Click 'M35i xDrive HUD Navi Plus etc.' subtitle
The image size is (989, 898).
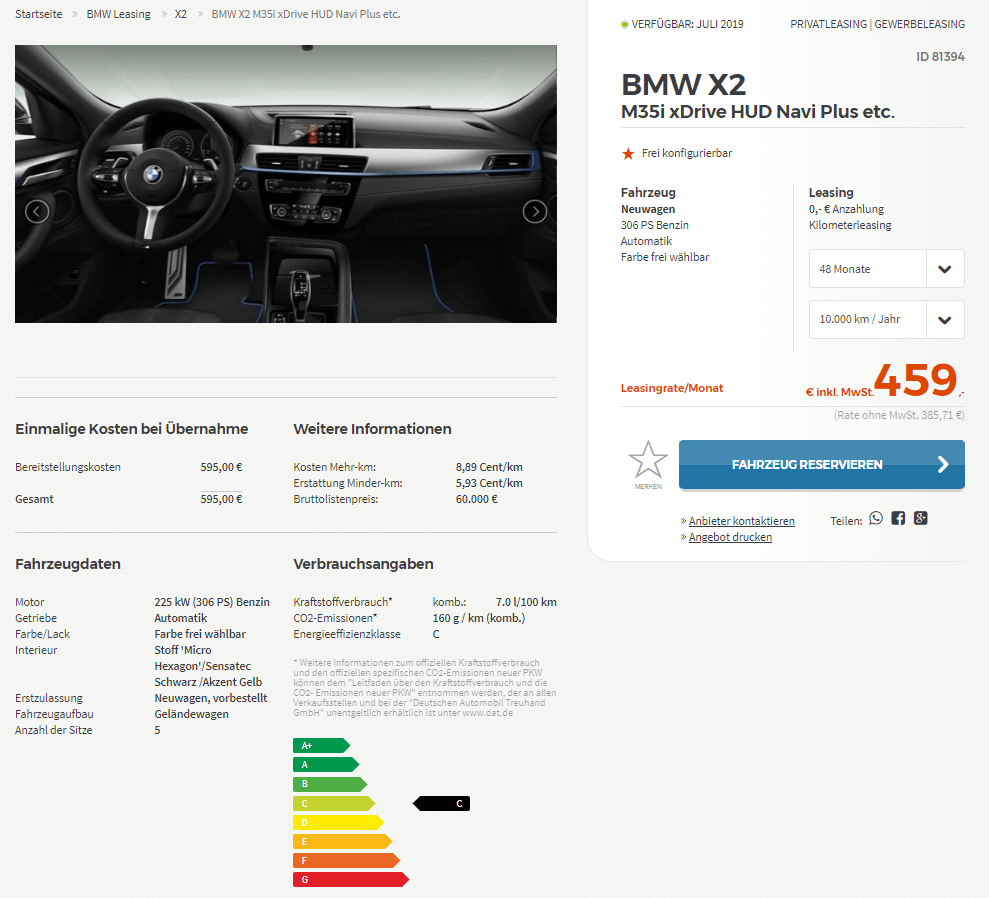(x=758, y=112)
